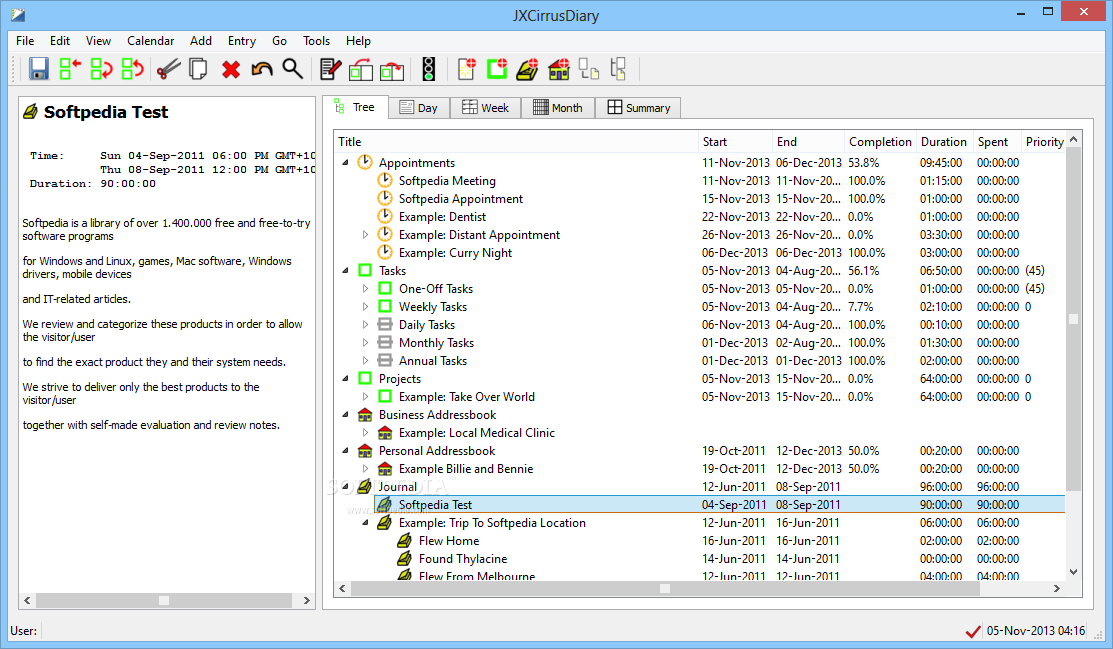The width and height of the screenshot is (1113, 649).
Task: Sort by the Title column header
Action: tap(517, 141)
